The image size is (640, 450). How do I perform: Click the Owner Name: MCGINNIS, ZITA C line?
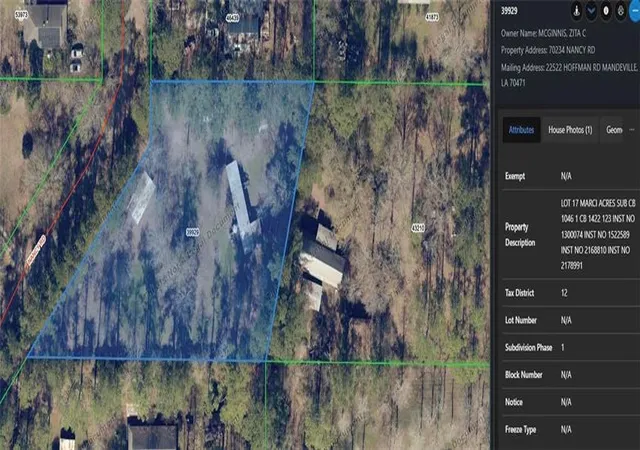click(543, 33)
